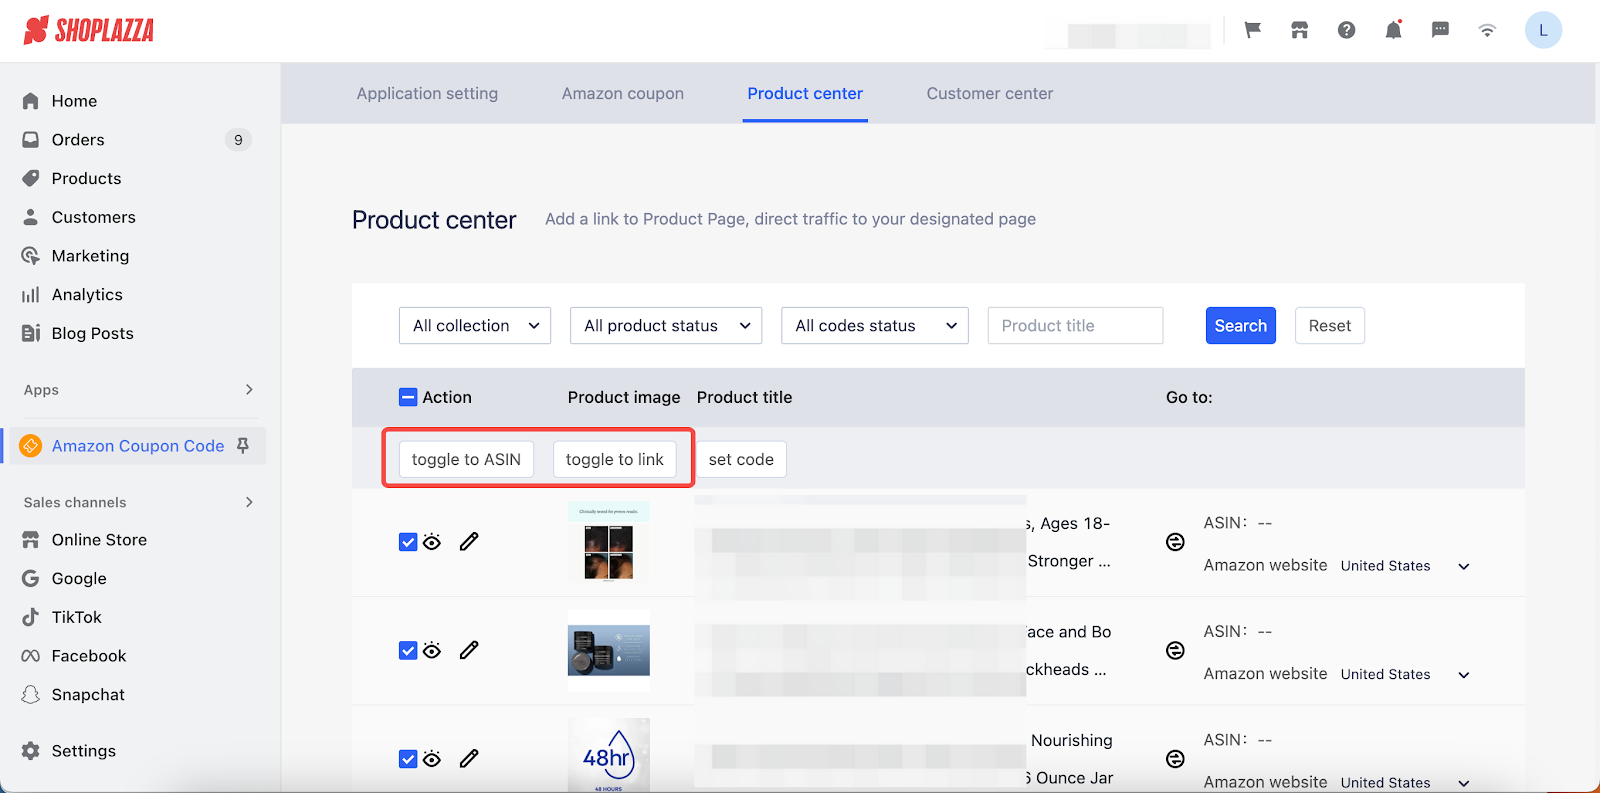Toggle the select-all Action checkbox
The width and height of the screenshot is (1600, 793).
[x=408, y=397]
